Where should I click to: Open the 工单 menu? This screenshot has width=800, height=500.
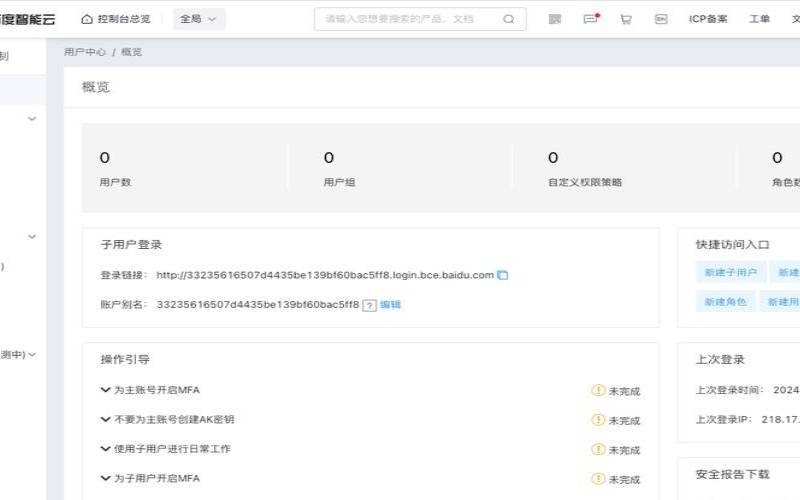click(x=759, y=19)
